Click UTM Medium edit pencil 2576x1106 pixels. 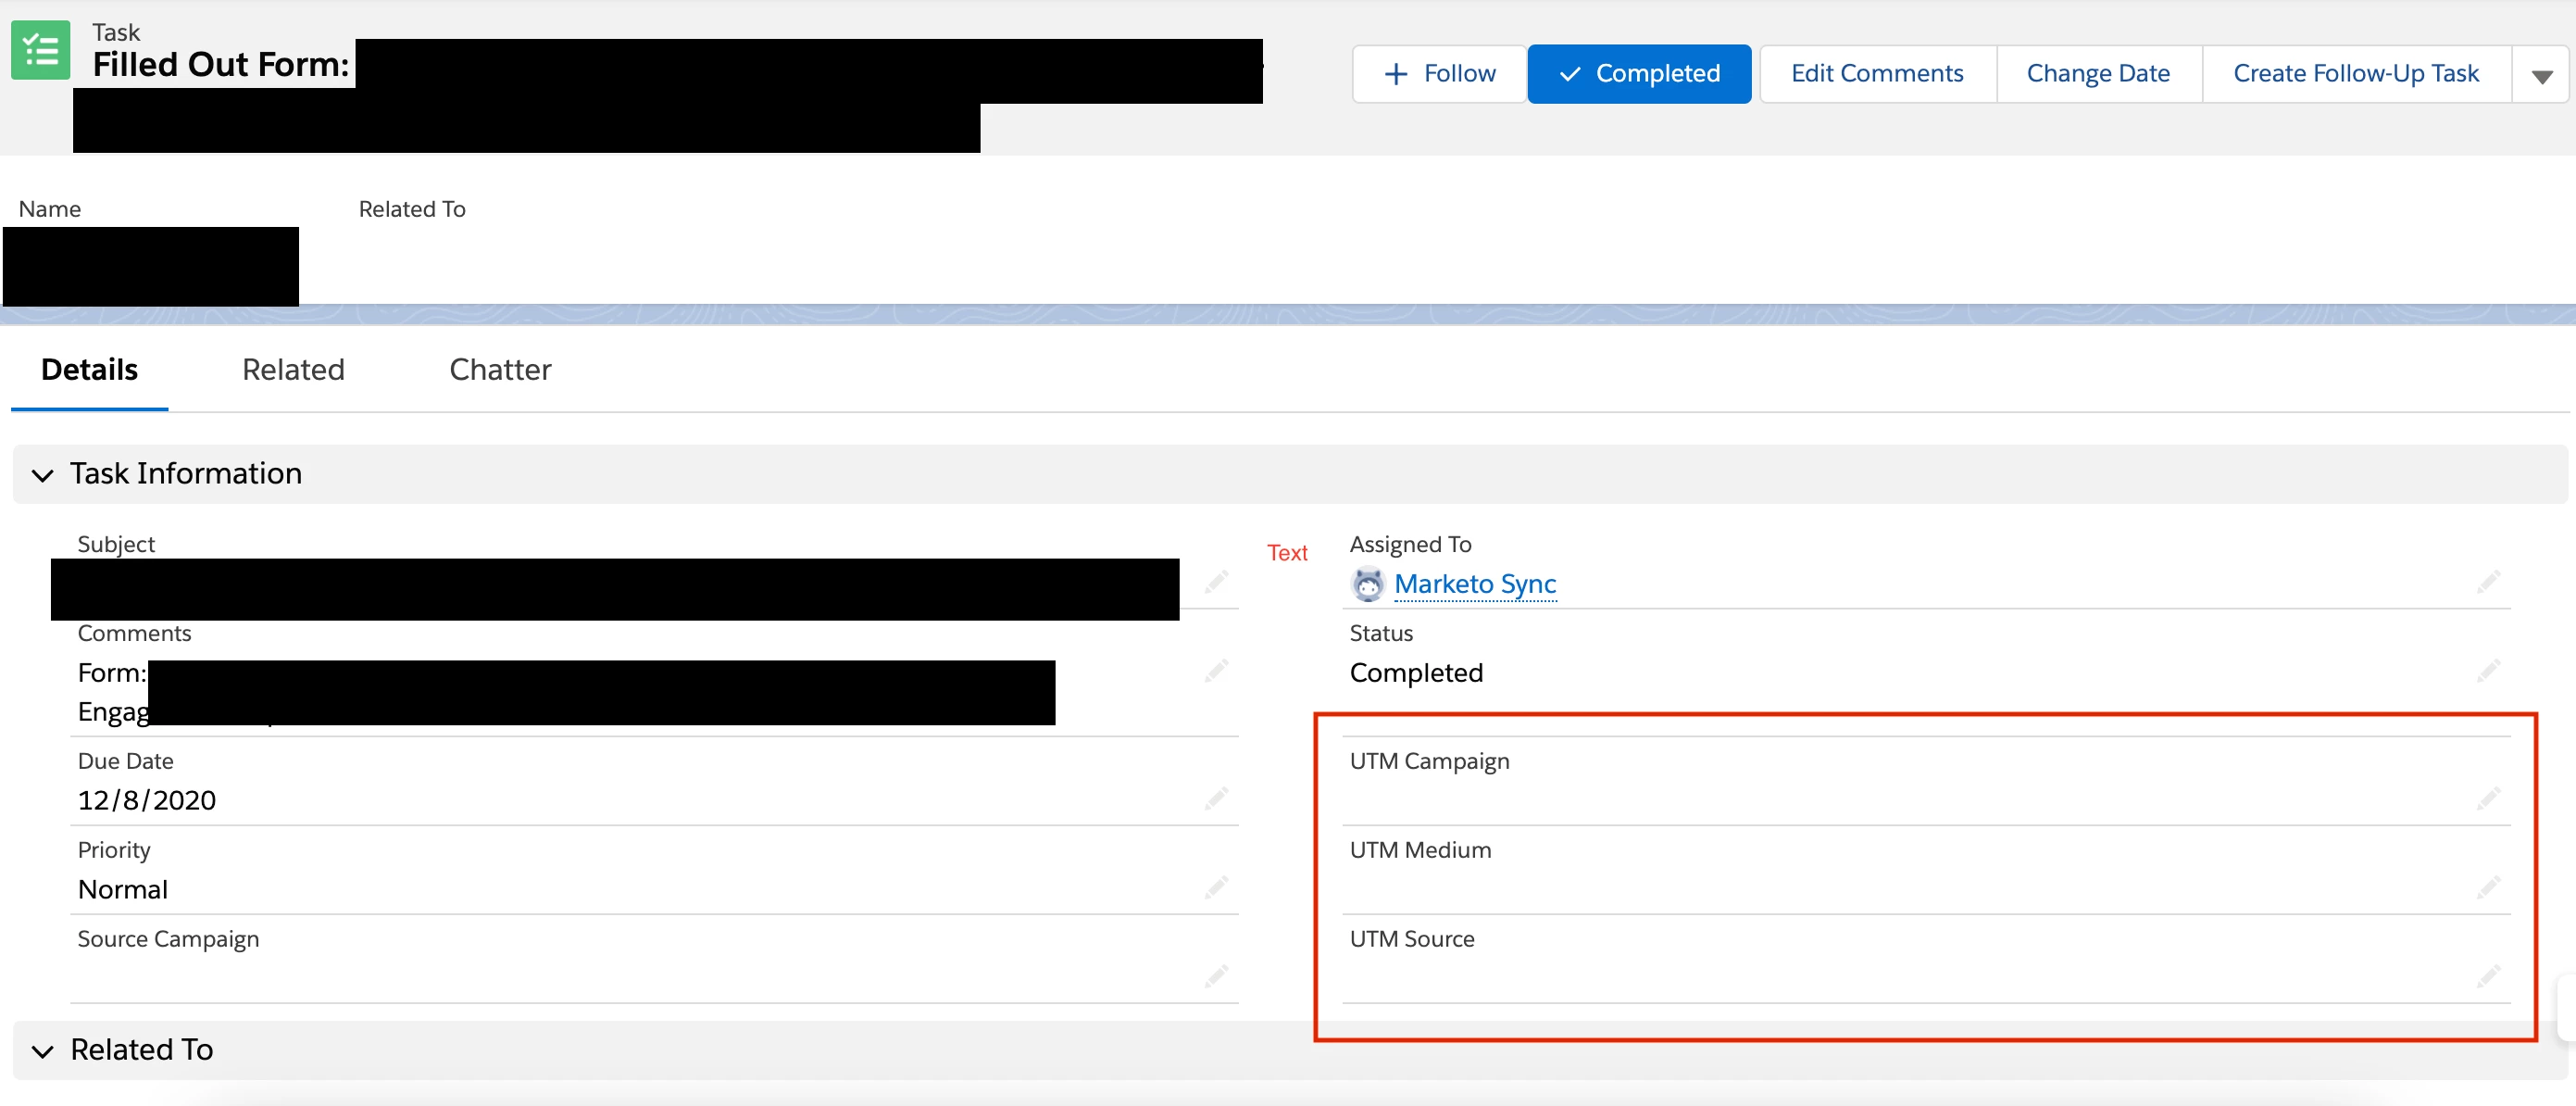click(x=2488, y=887)
